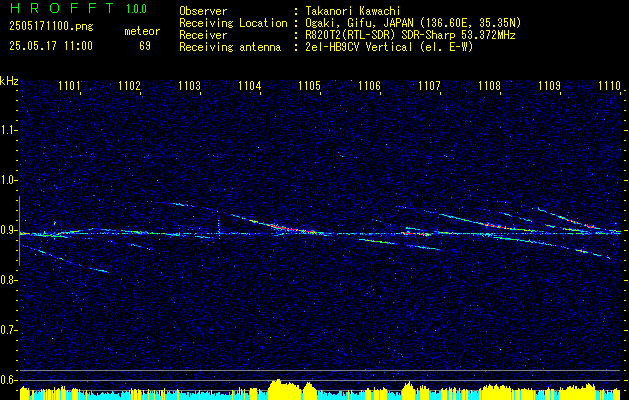The image size is (629, 400).
Task: Click the version number 1.0.0
Action: pos(136,9)
